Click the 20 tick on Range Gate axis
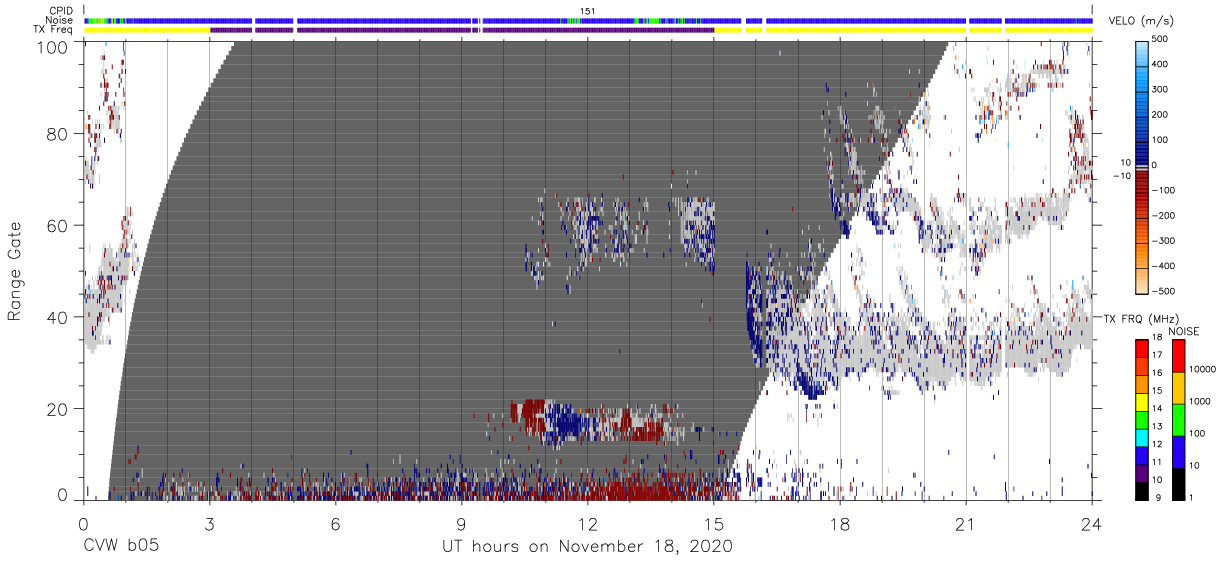Image resolution: width=1228 pixels, height=567 pixels. (58, 409)
